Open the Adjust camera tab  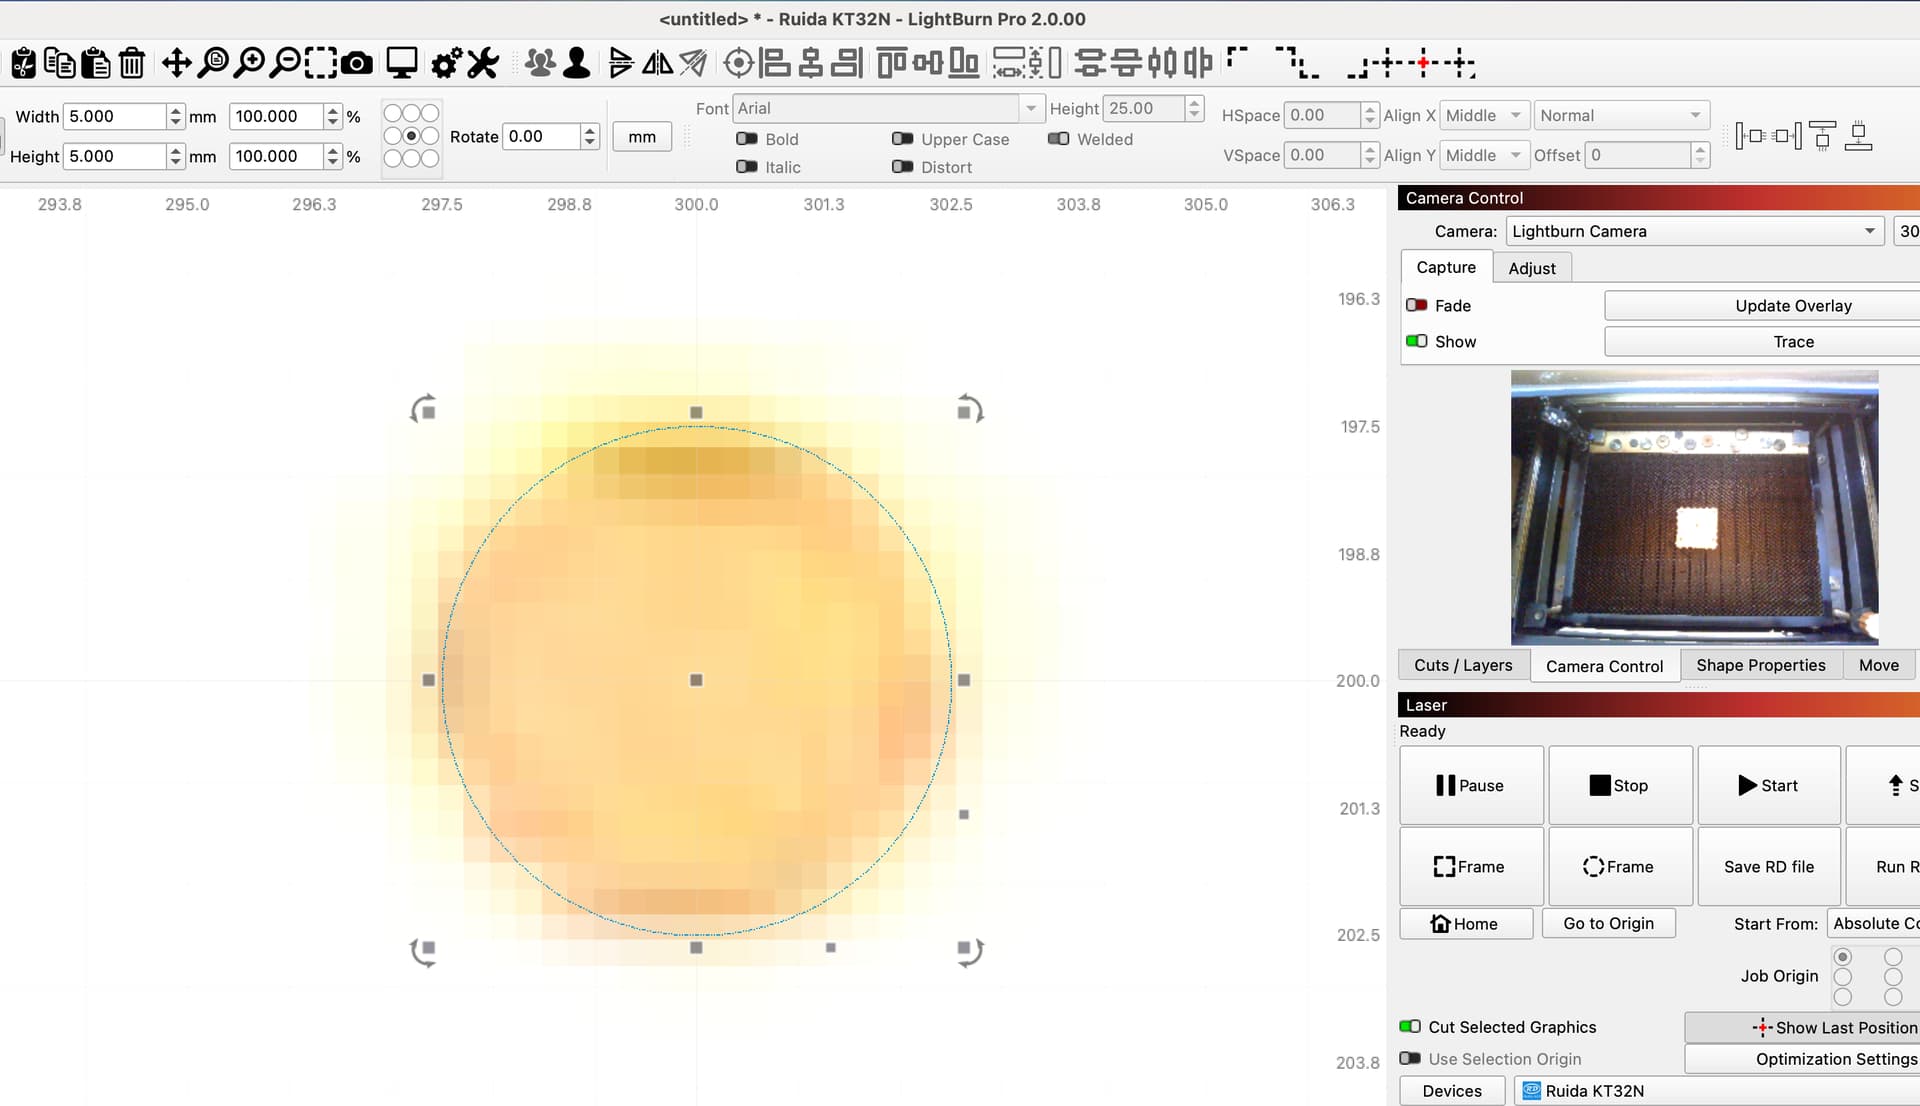(1531, 268)
